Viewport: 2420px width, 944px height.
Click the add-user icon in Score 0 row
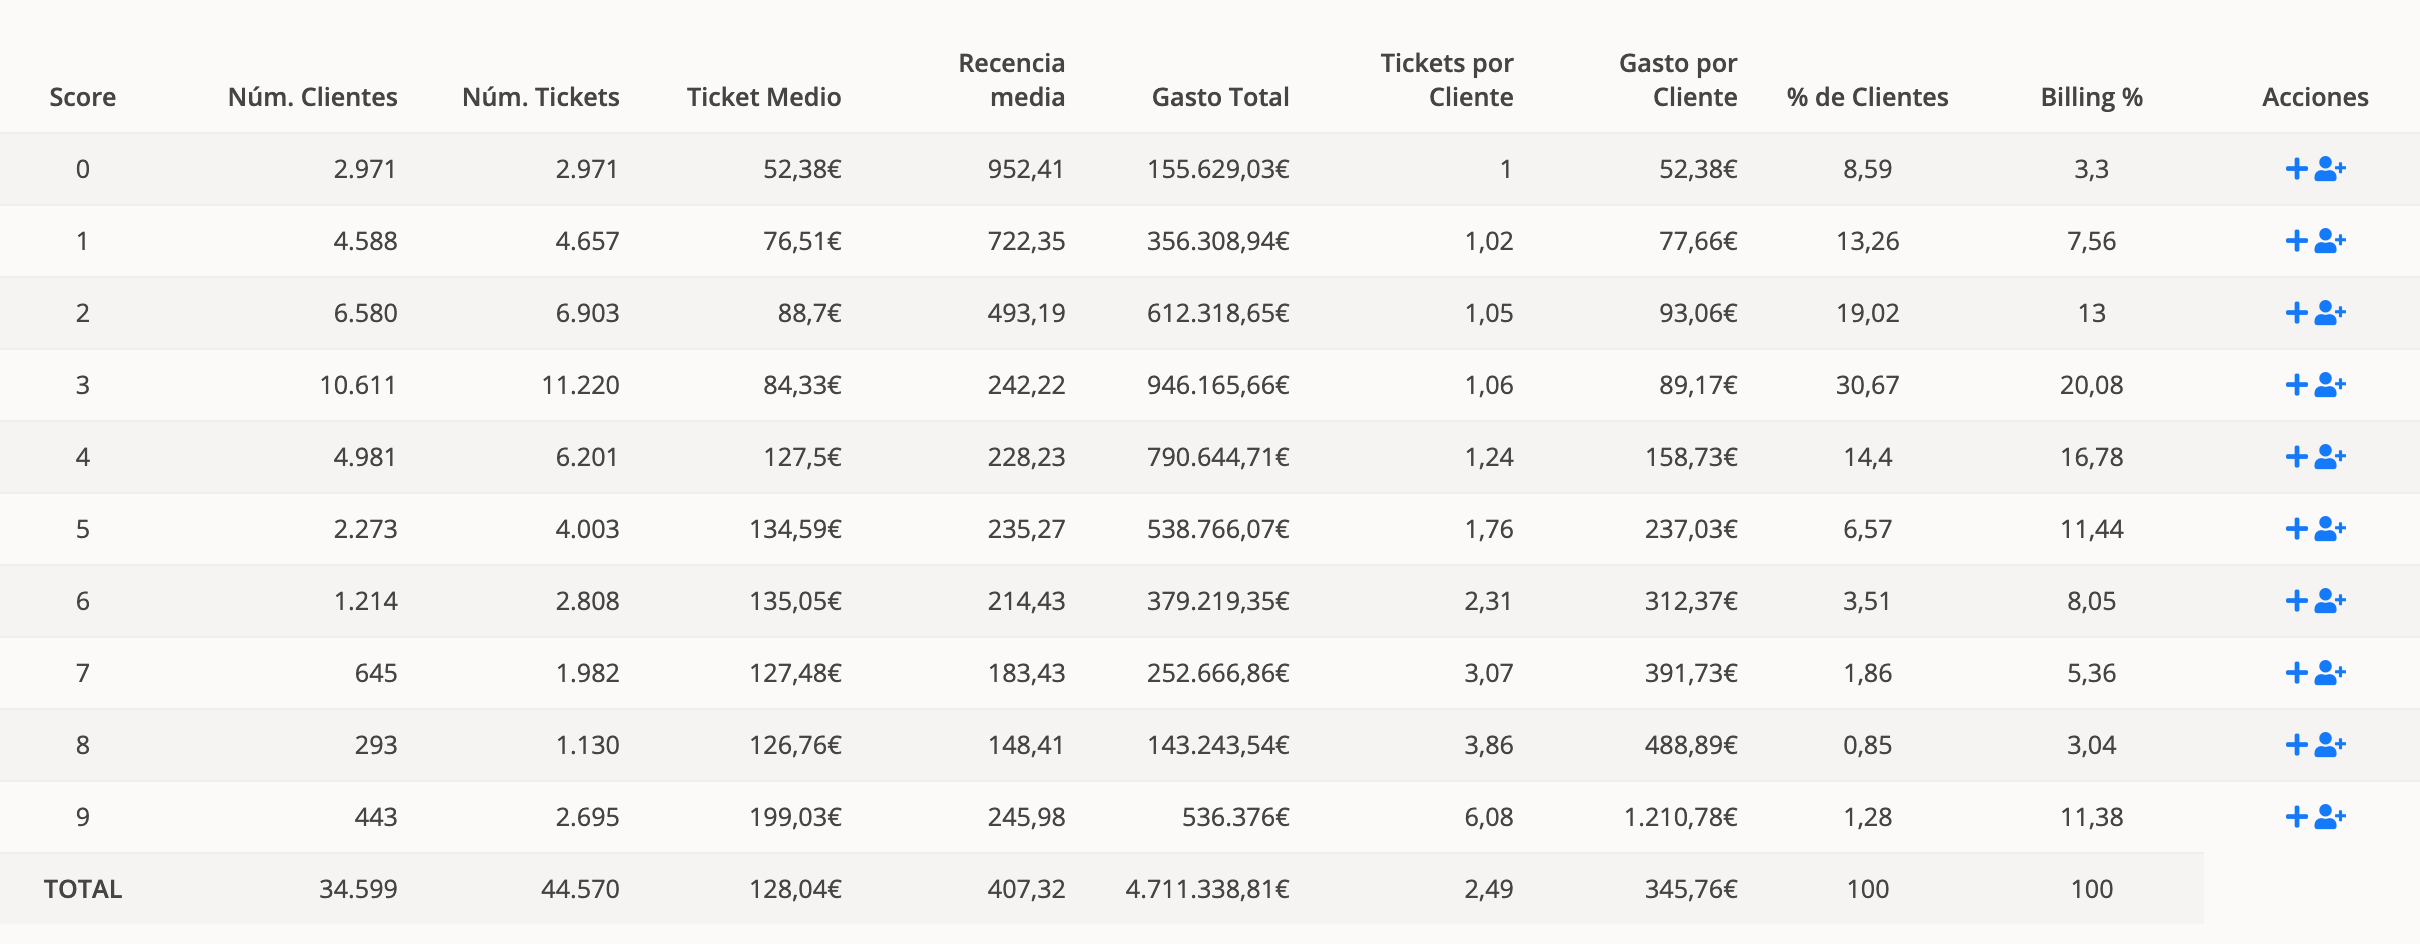[2331, 169]
